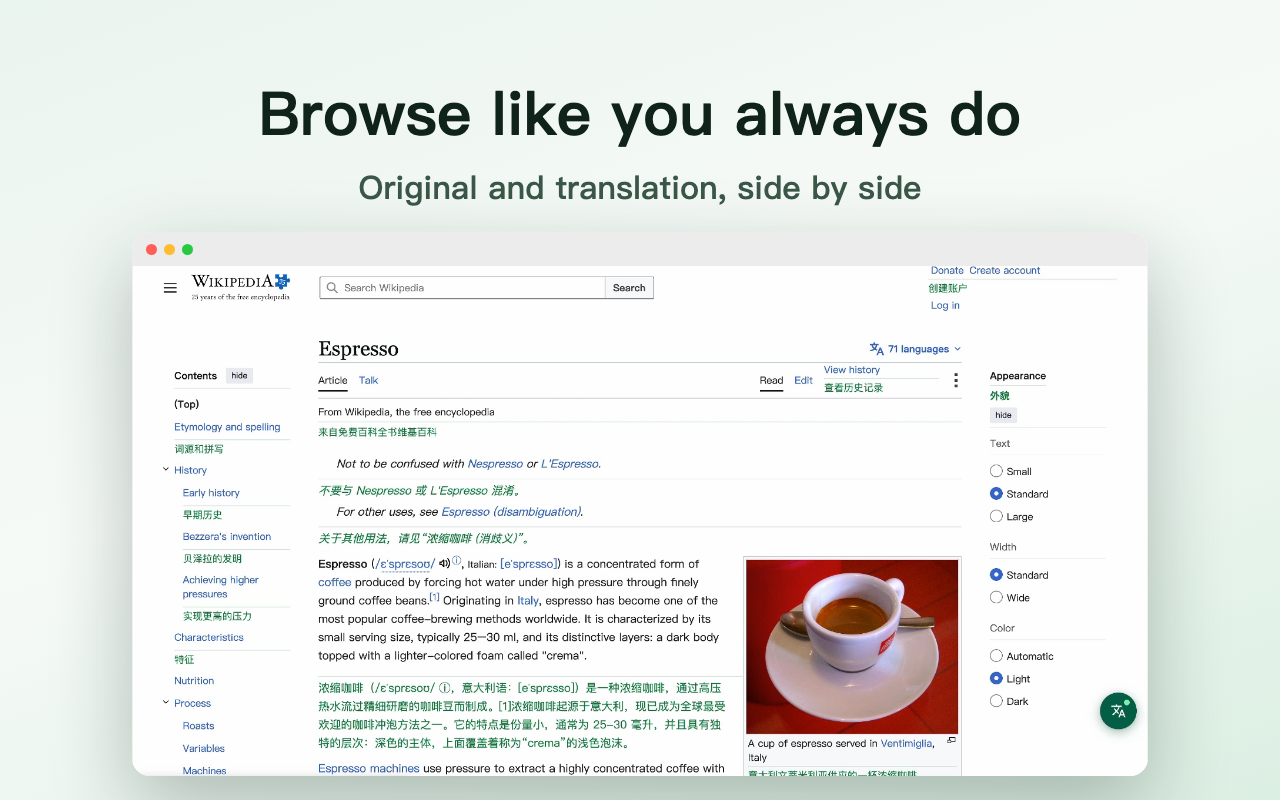Screen dimensions: 1280x800
Task: Go to Variables section
Action: [x=203, y=748]
